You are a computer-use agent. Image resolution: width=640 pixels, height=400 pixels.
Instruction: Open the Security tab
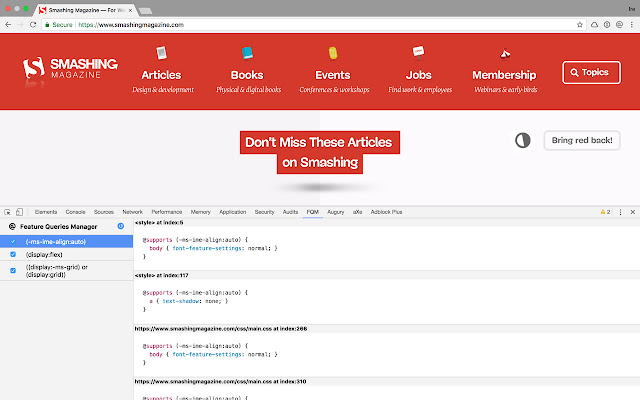[x=264, y=212]
